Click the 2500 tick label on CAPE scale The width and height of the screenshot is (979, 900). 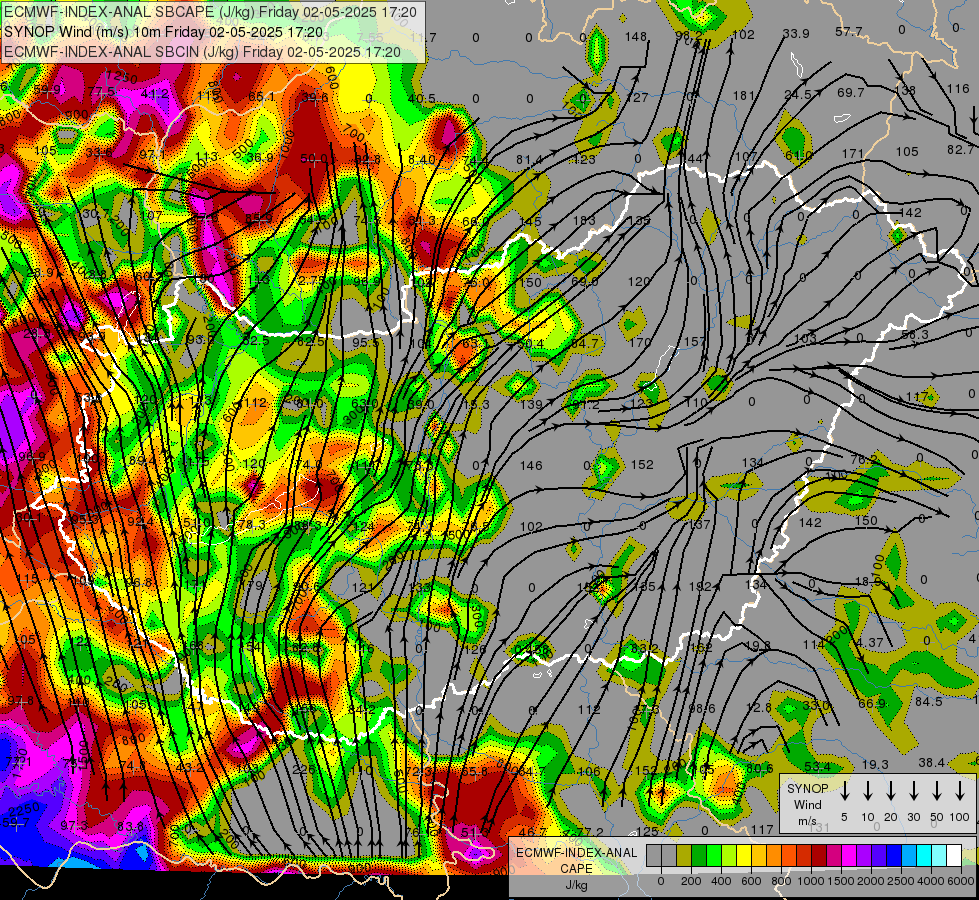(901, 881)
